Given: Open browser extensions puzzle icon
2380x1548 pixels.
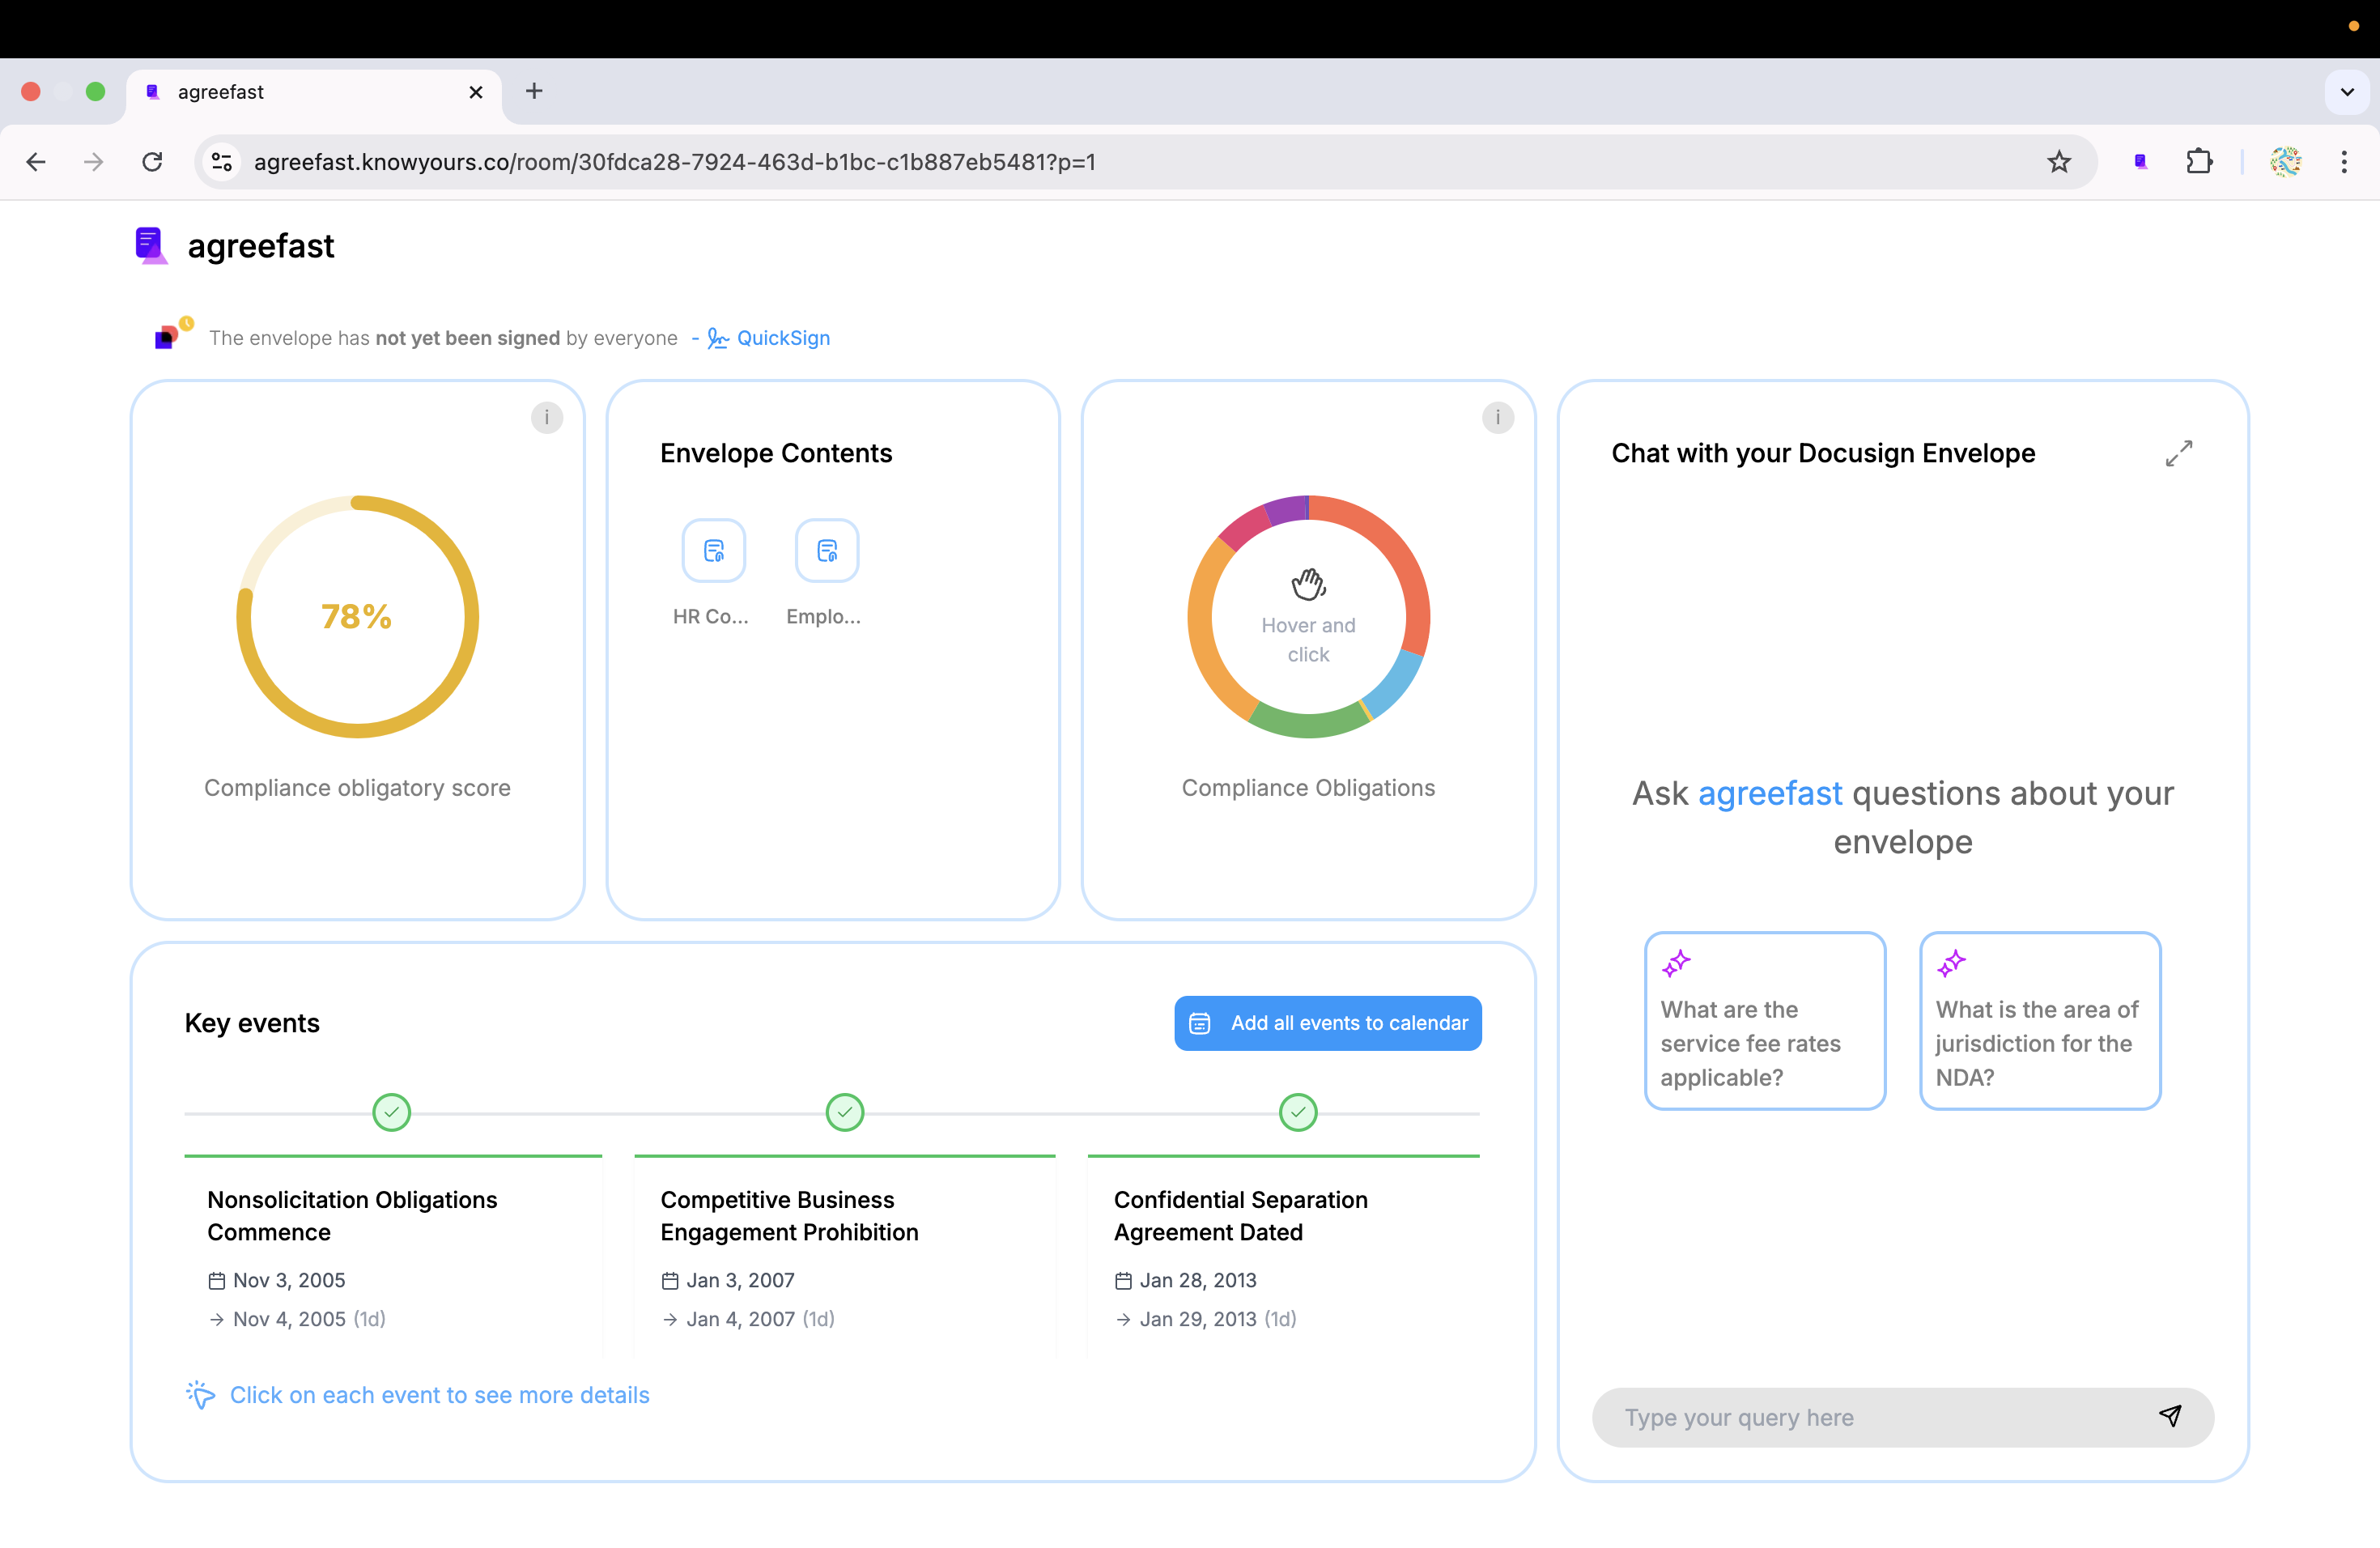Looking at the screenshot, I should [x=2199, y=162].
